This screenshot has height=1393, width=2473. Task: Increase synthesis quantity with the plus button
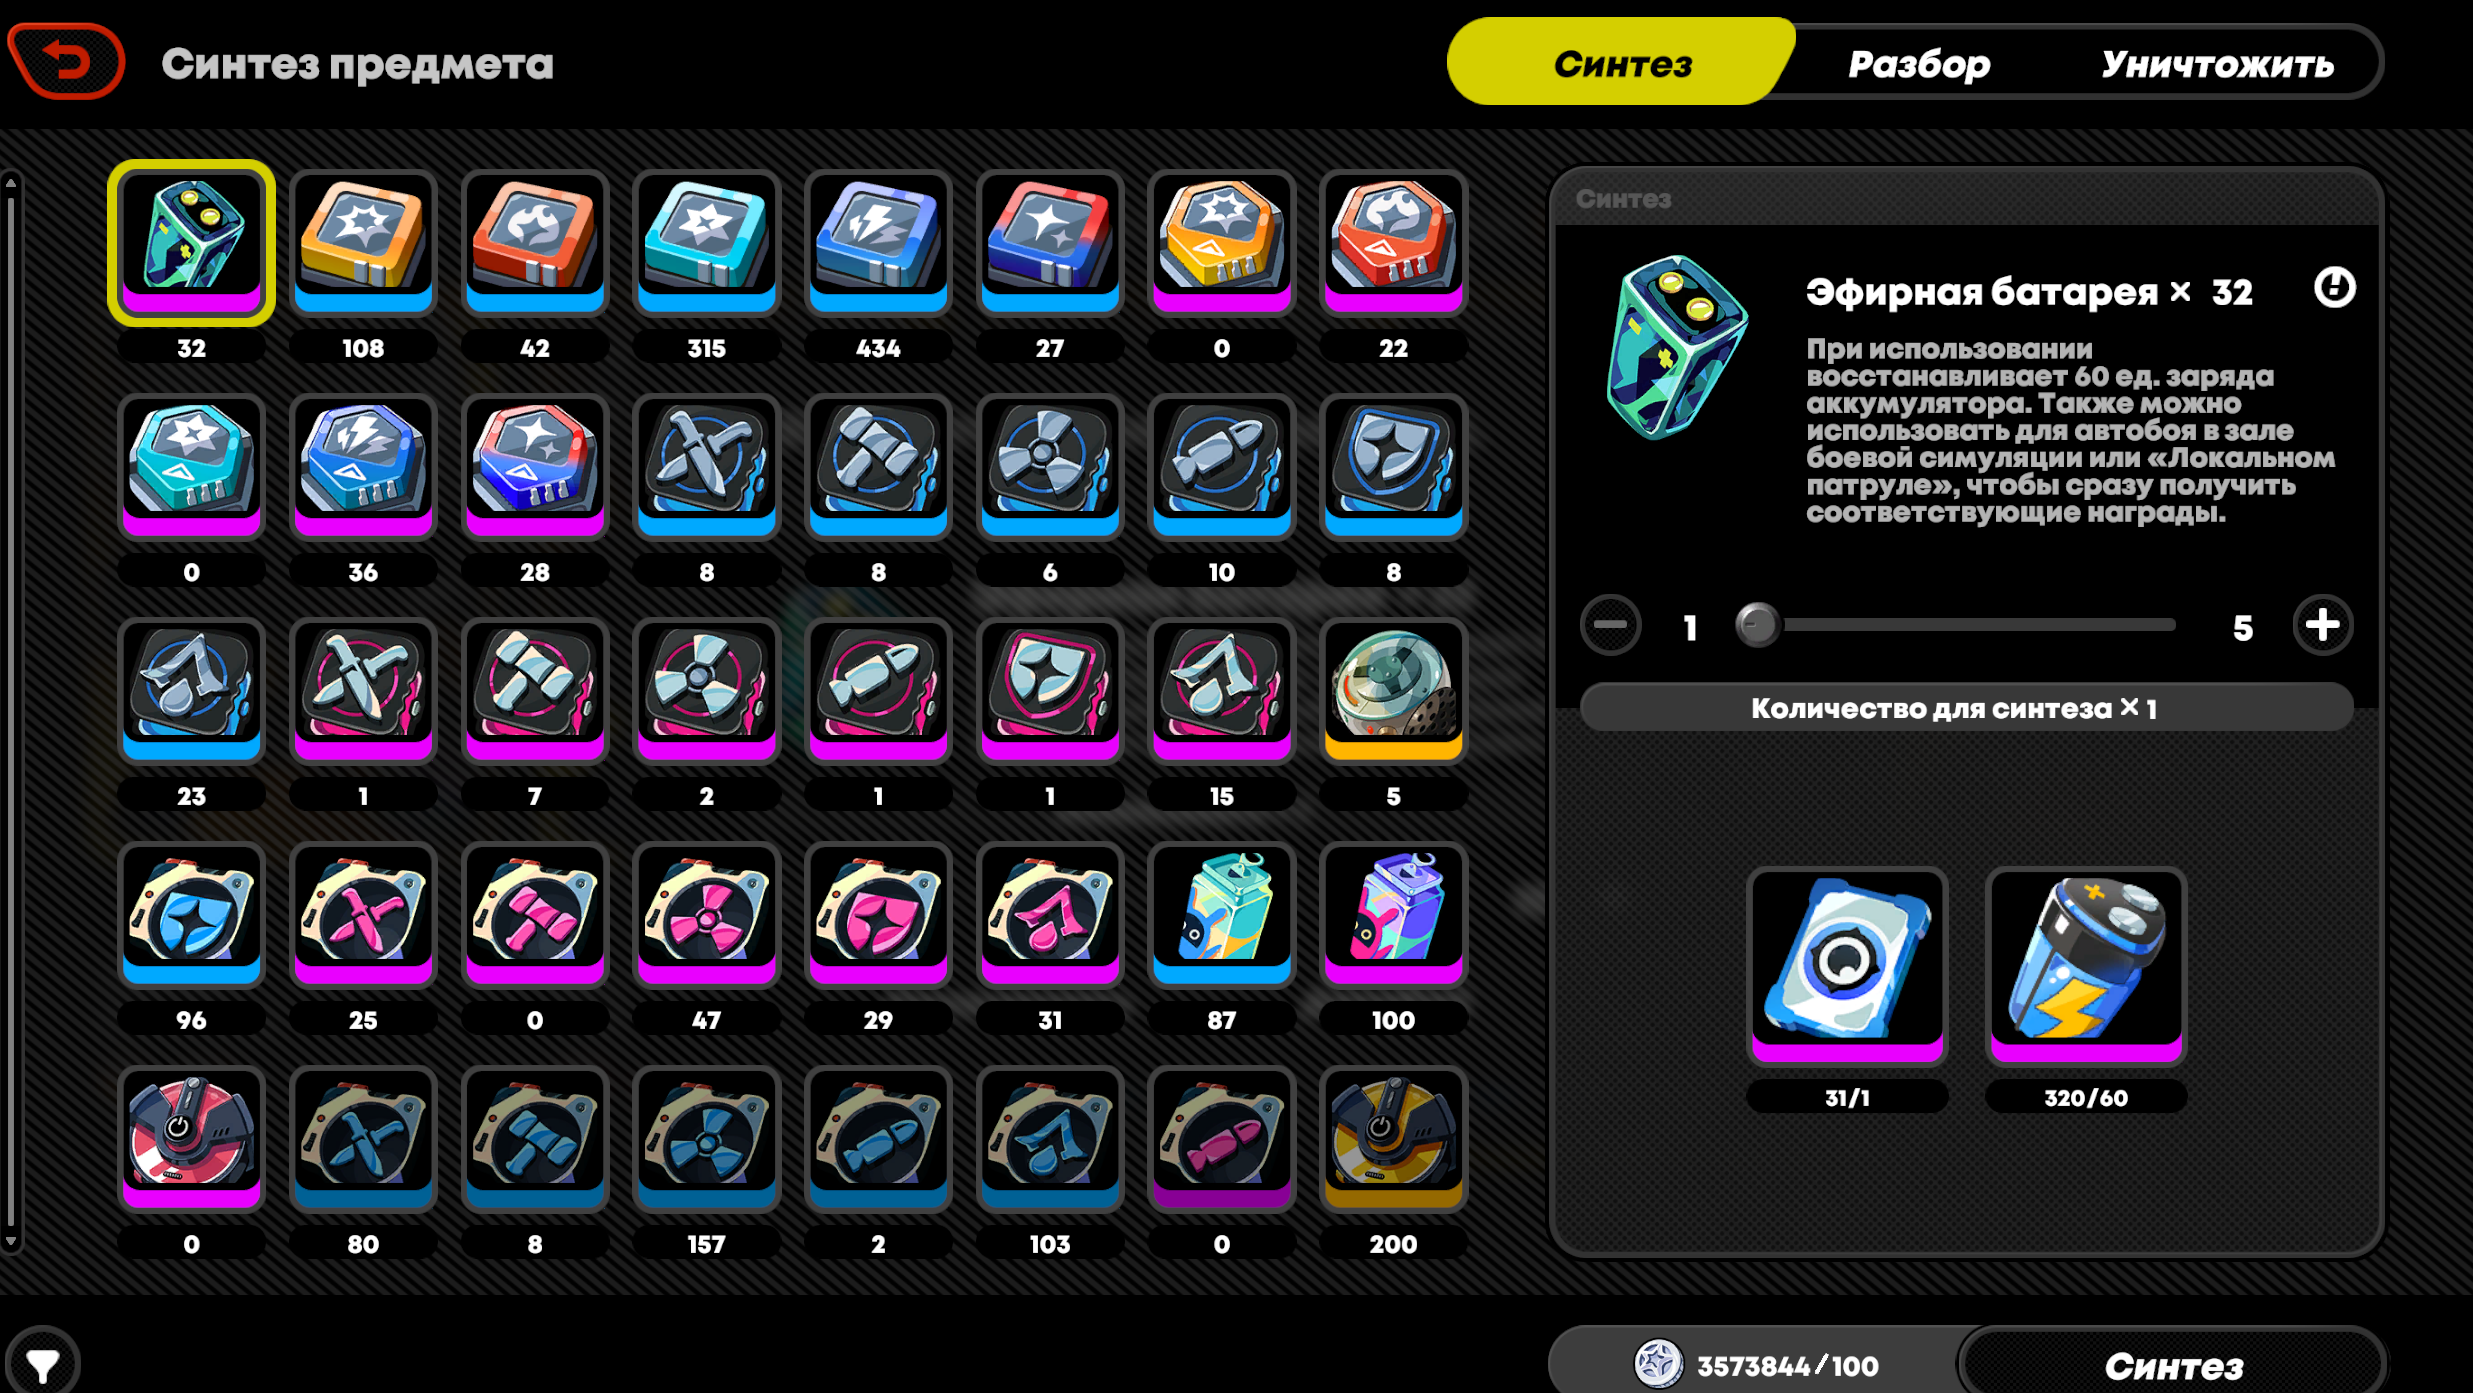tap(2322, 626)
